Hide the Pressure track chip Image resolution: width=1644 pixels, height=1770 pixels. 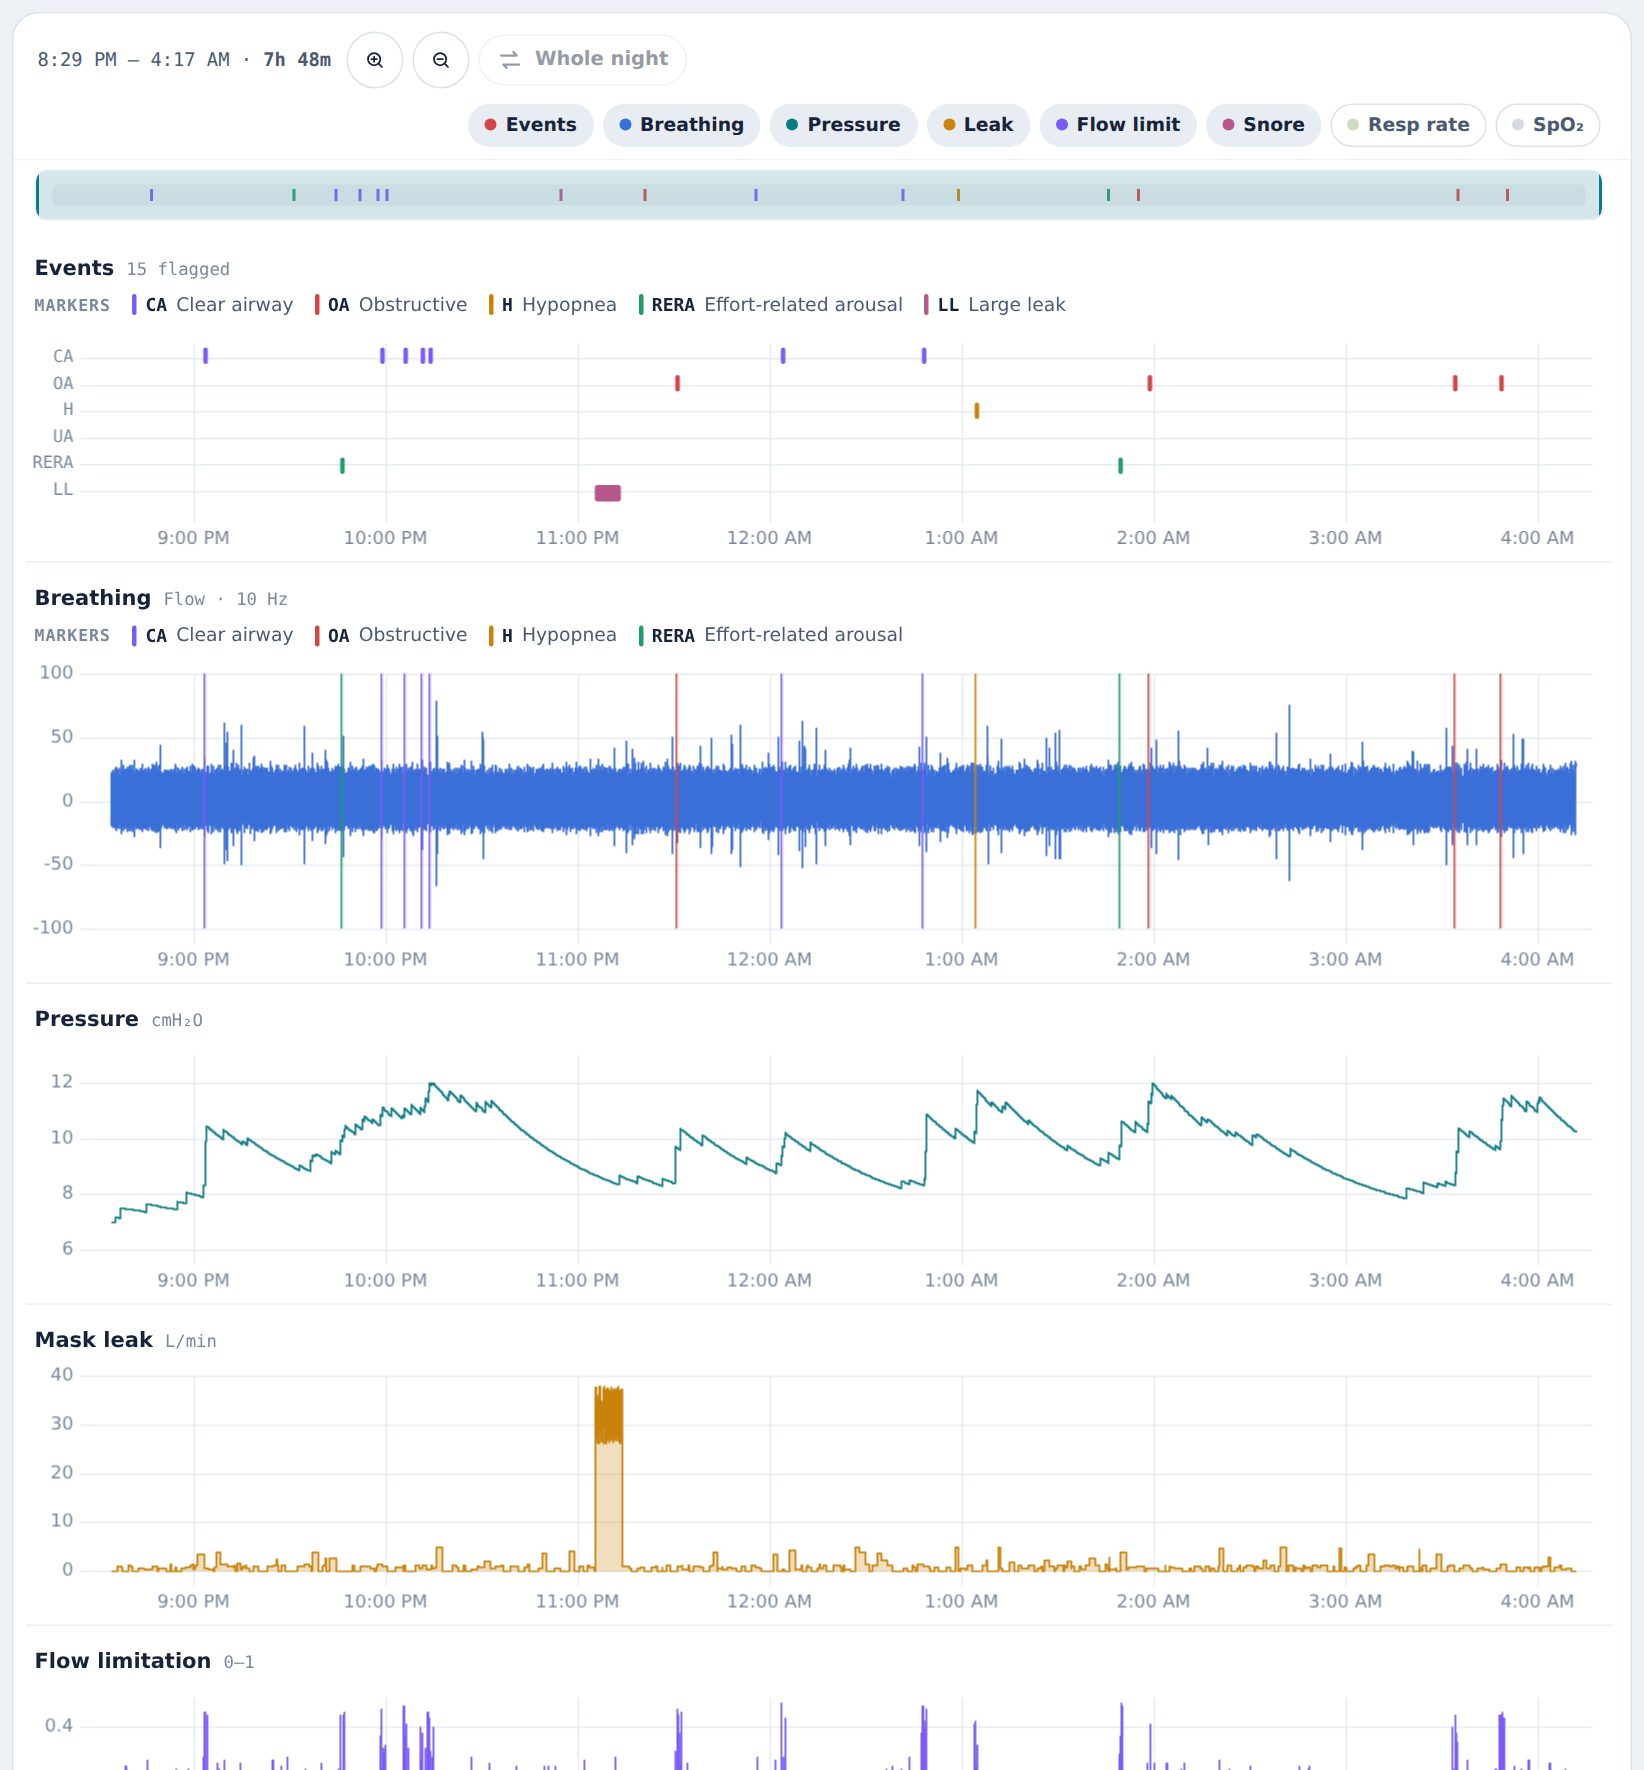pos(843,125)
